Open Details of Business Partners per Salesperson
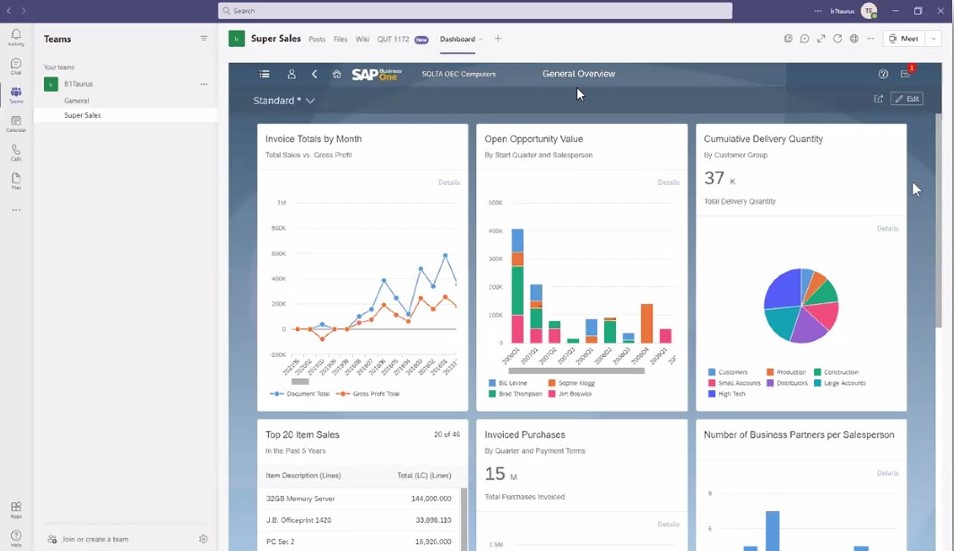Screen dimensions: 954x551 point(887,473)
